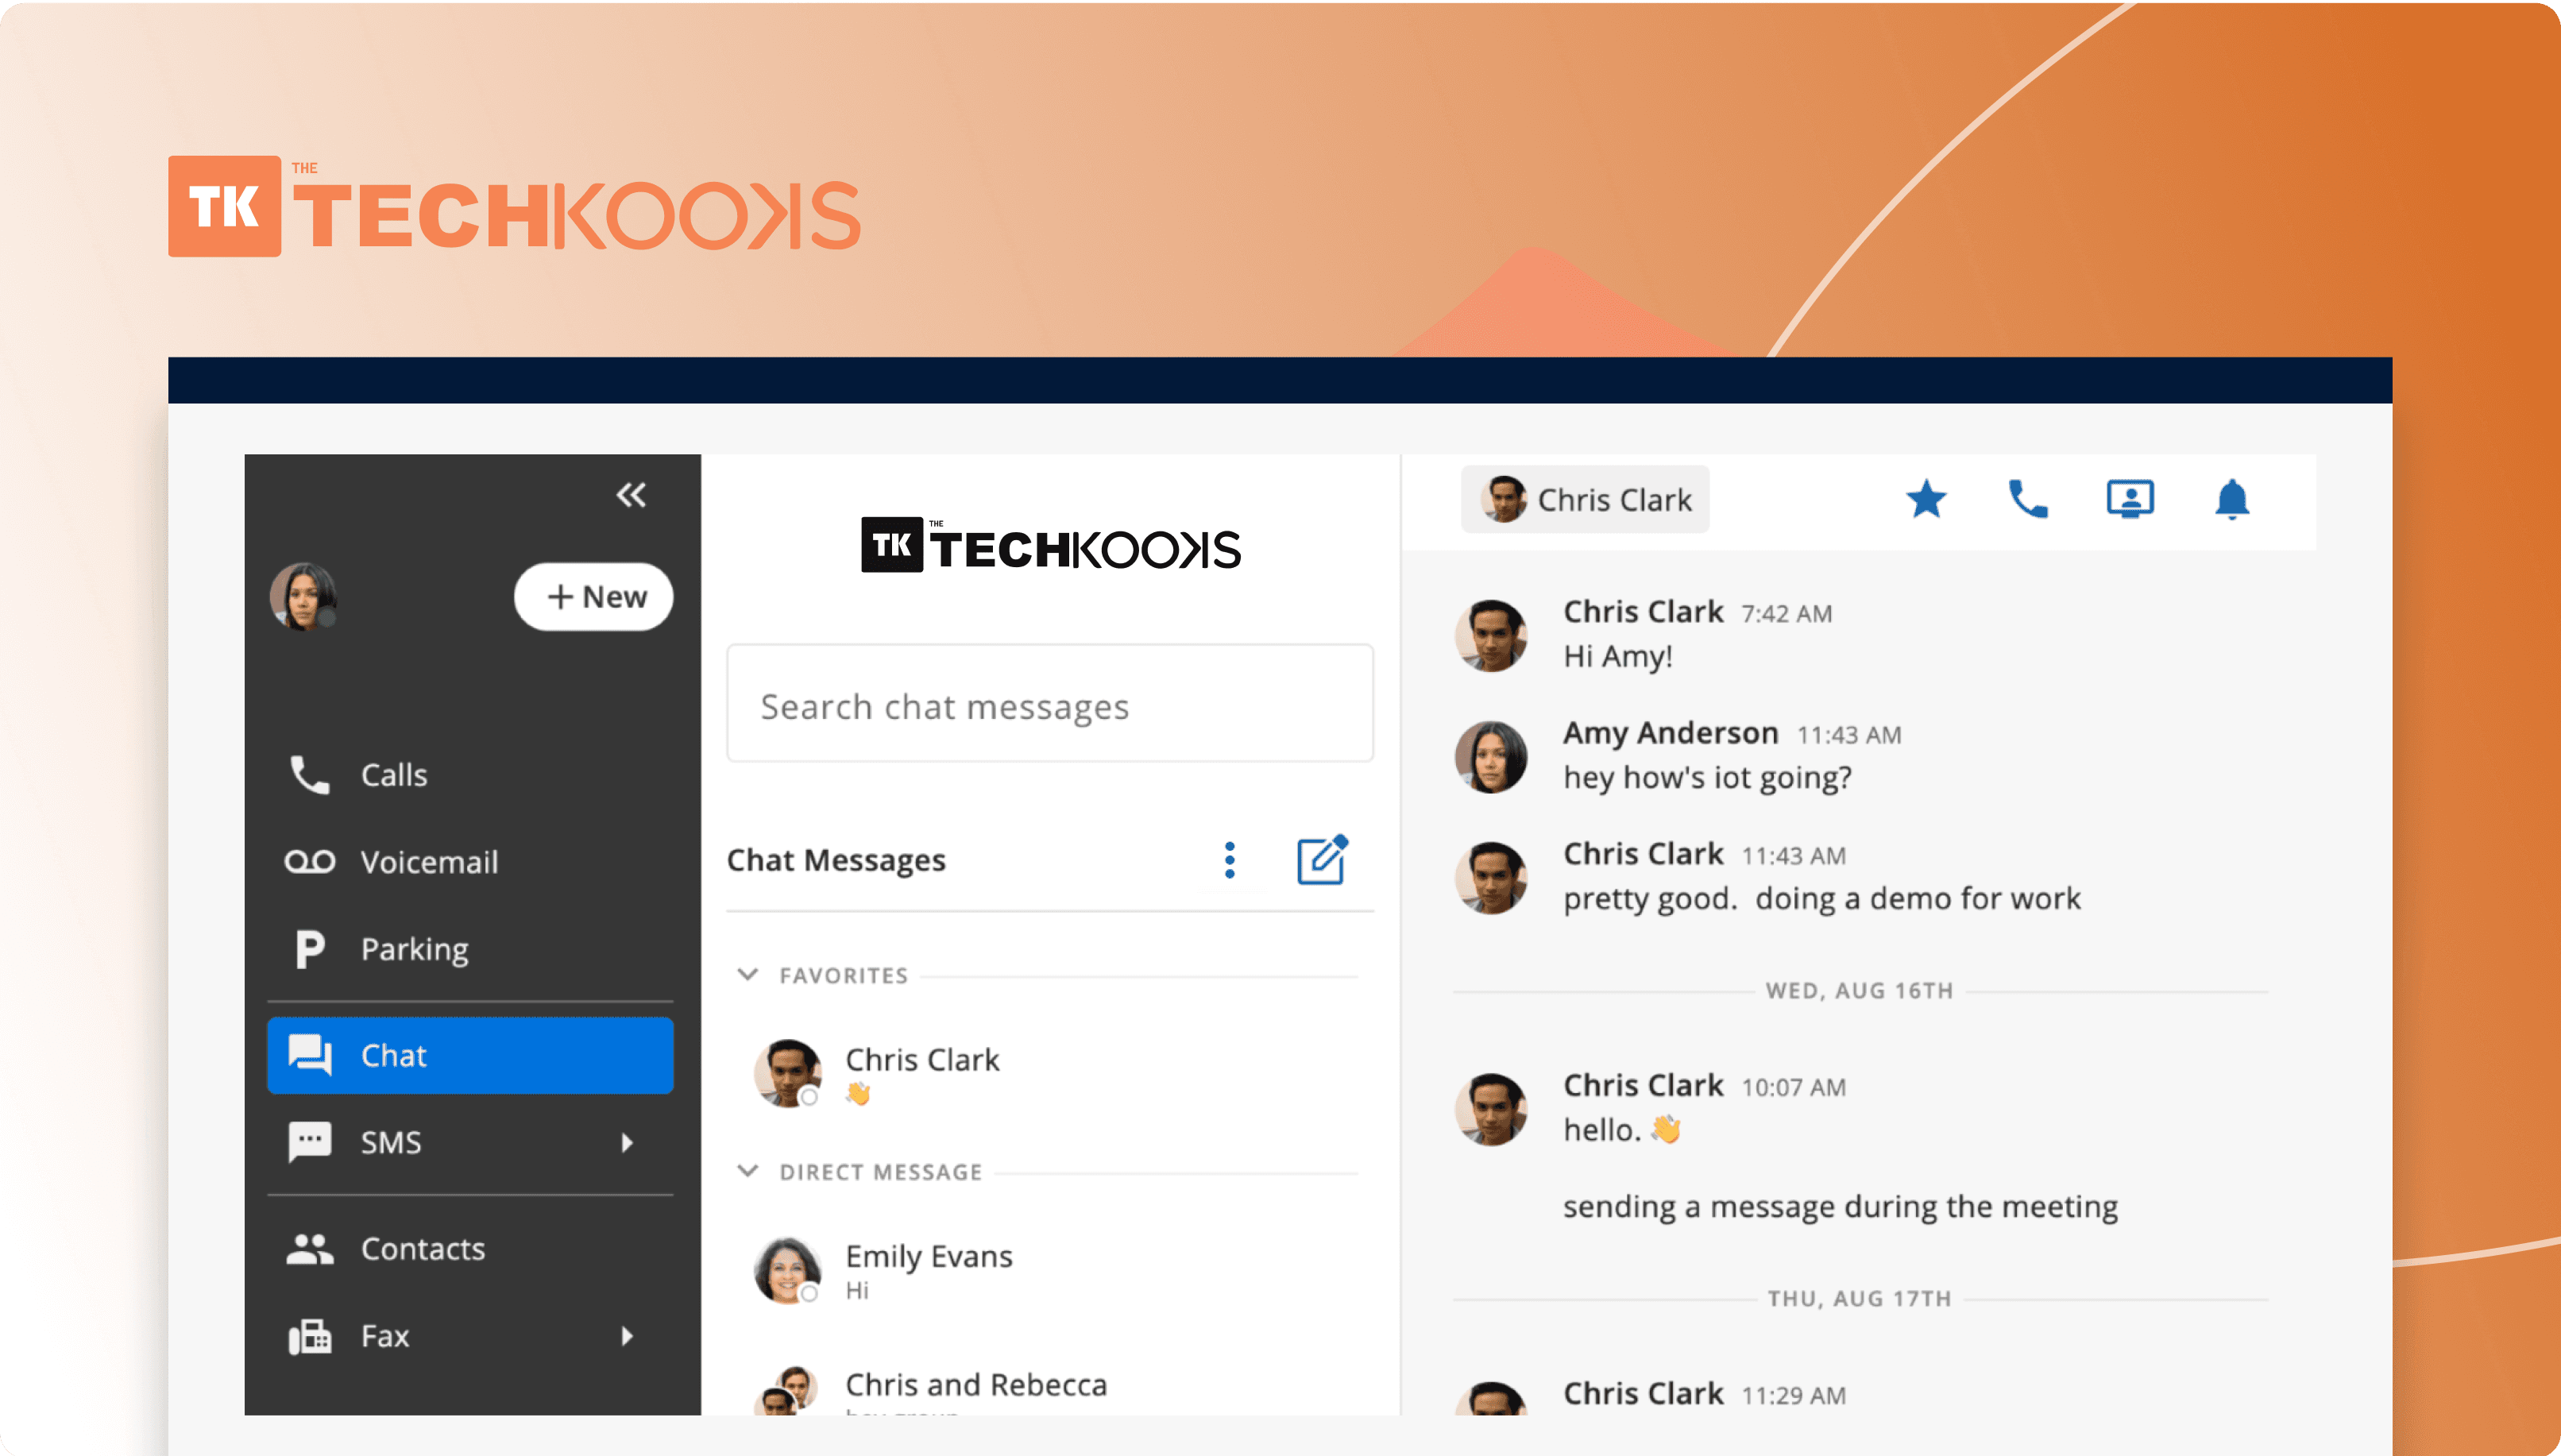Click your profile avatar in sidebar
The image size is (2561, 1456).
tap(303, 596)
